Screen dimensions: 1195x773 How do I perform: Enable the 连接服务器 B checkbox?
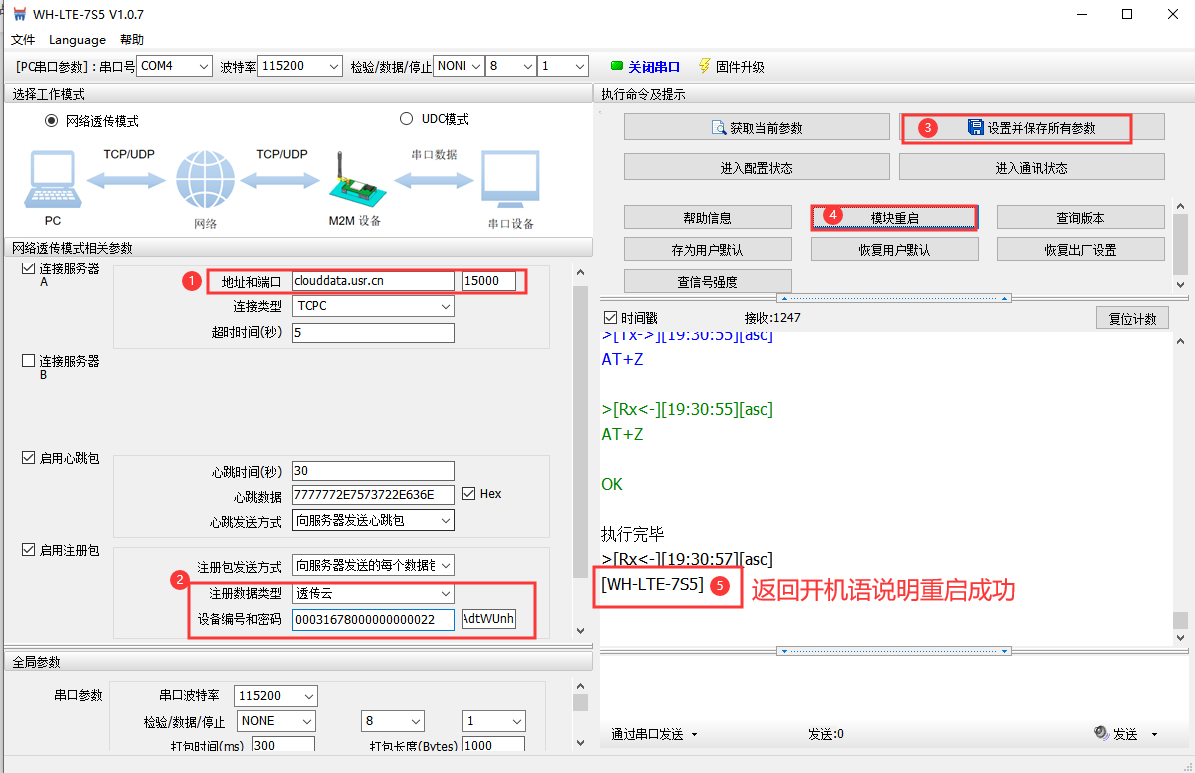click(28, 361)
